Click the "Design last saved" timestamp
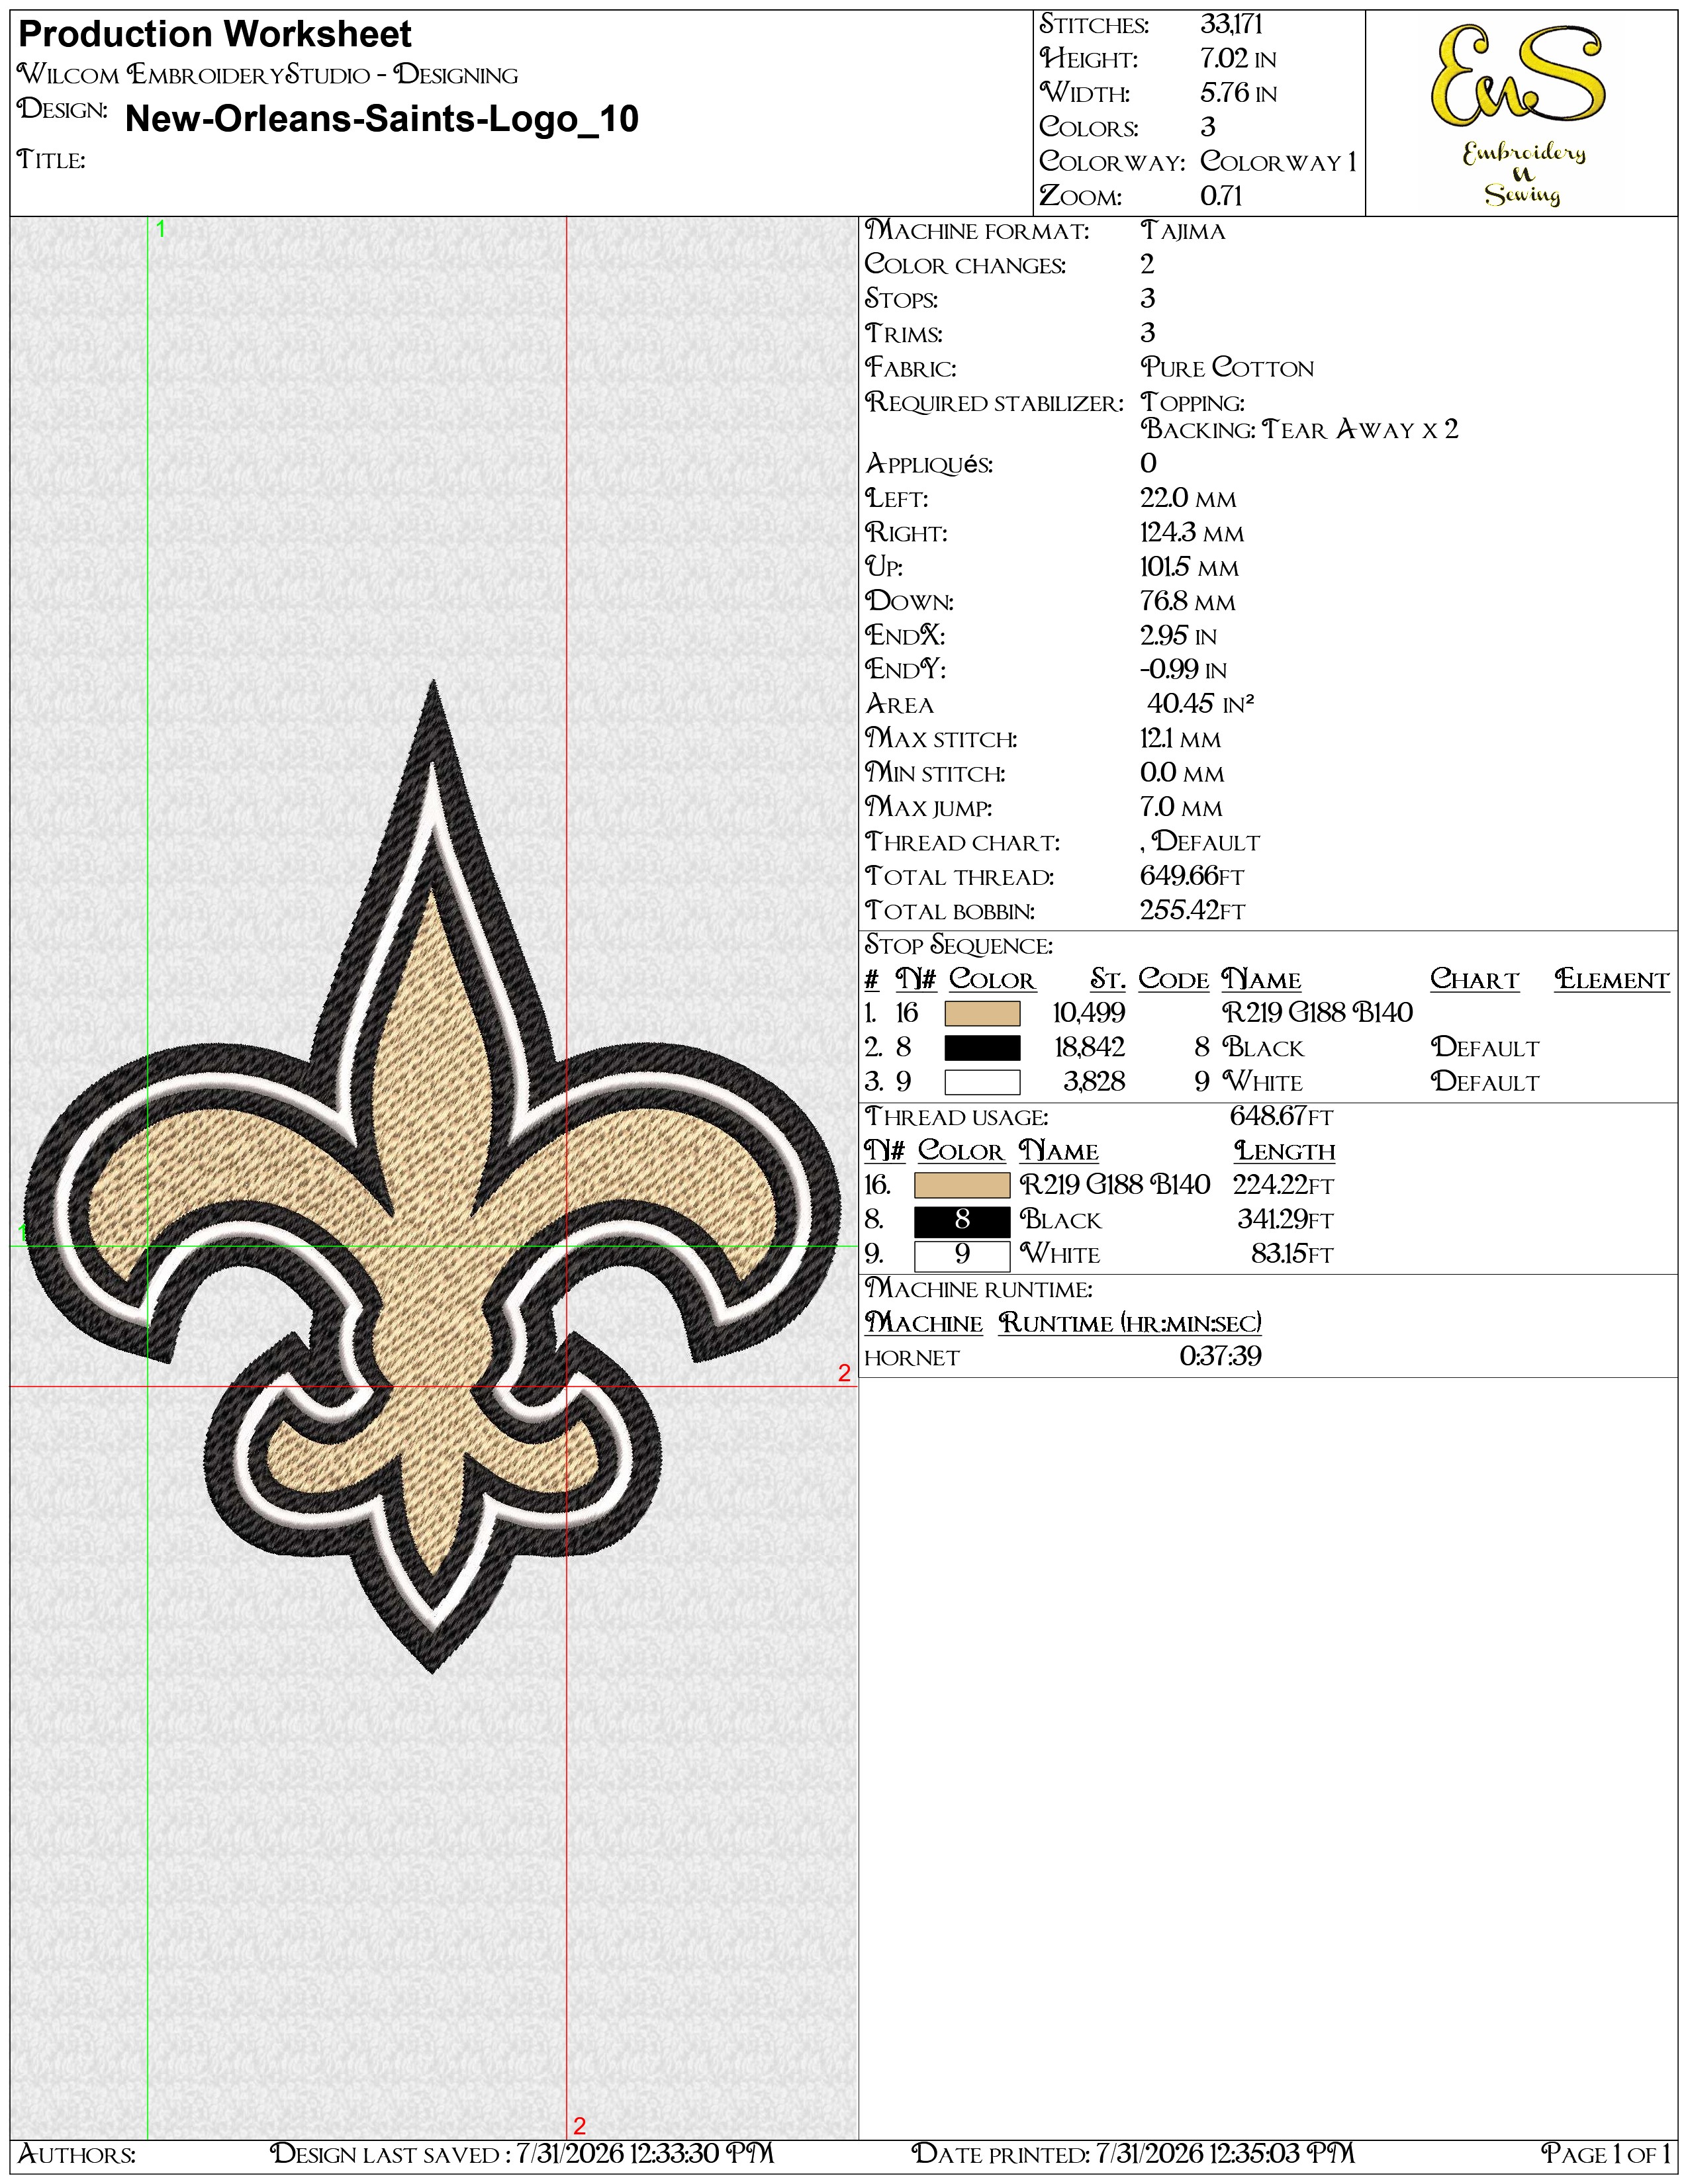 (x=522, y=2154)
